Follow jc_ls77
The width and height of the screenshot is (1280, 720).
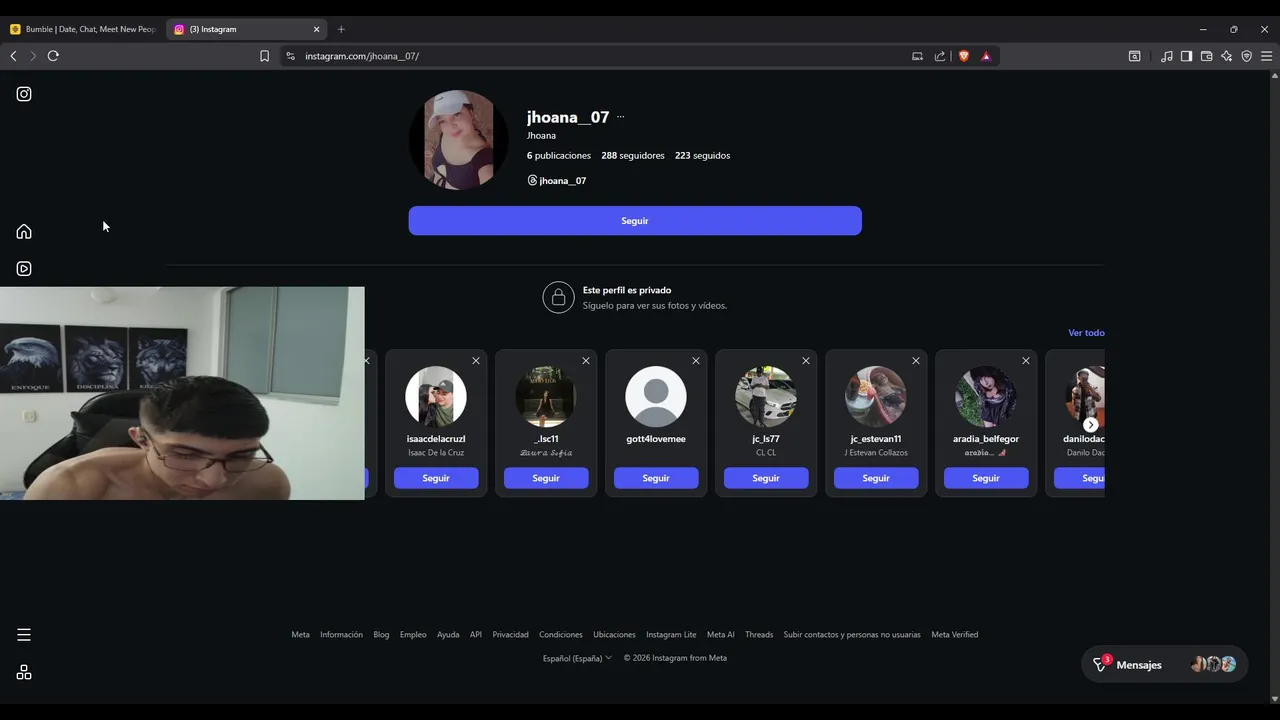pos(766,478)
